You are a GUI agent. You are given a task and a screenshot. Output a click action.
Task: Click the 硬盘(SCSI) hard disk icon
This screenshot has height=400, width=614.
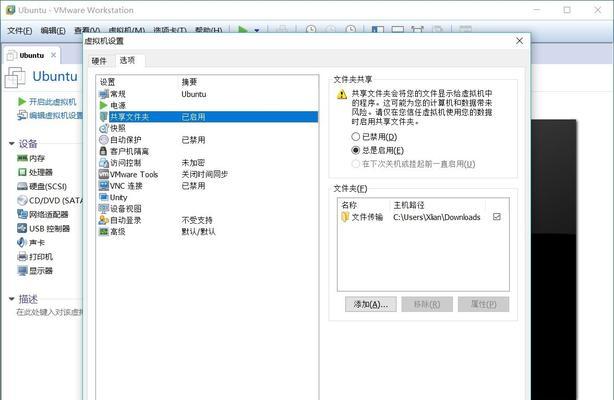click(22, 186)
